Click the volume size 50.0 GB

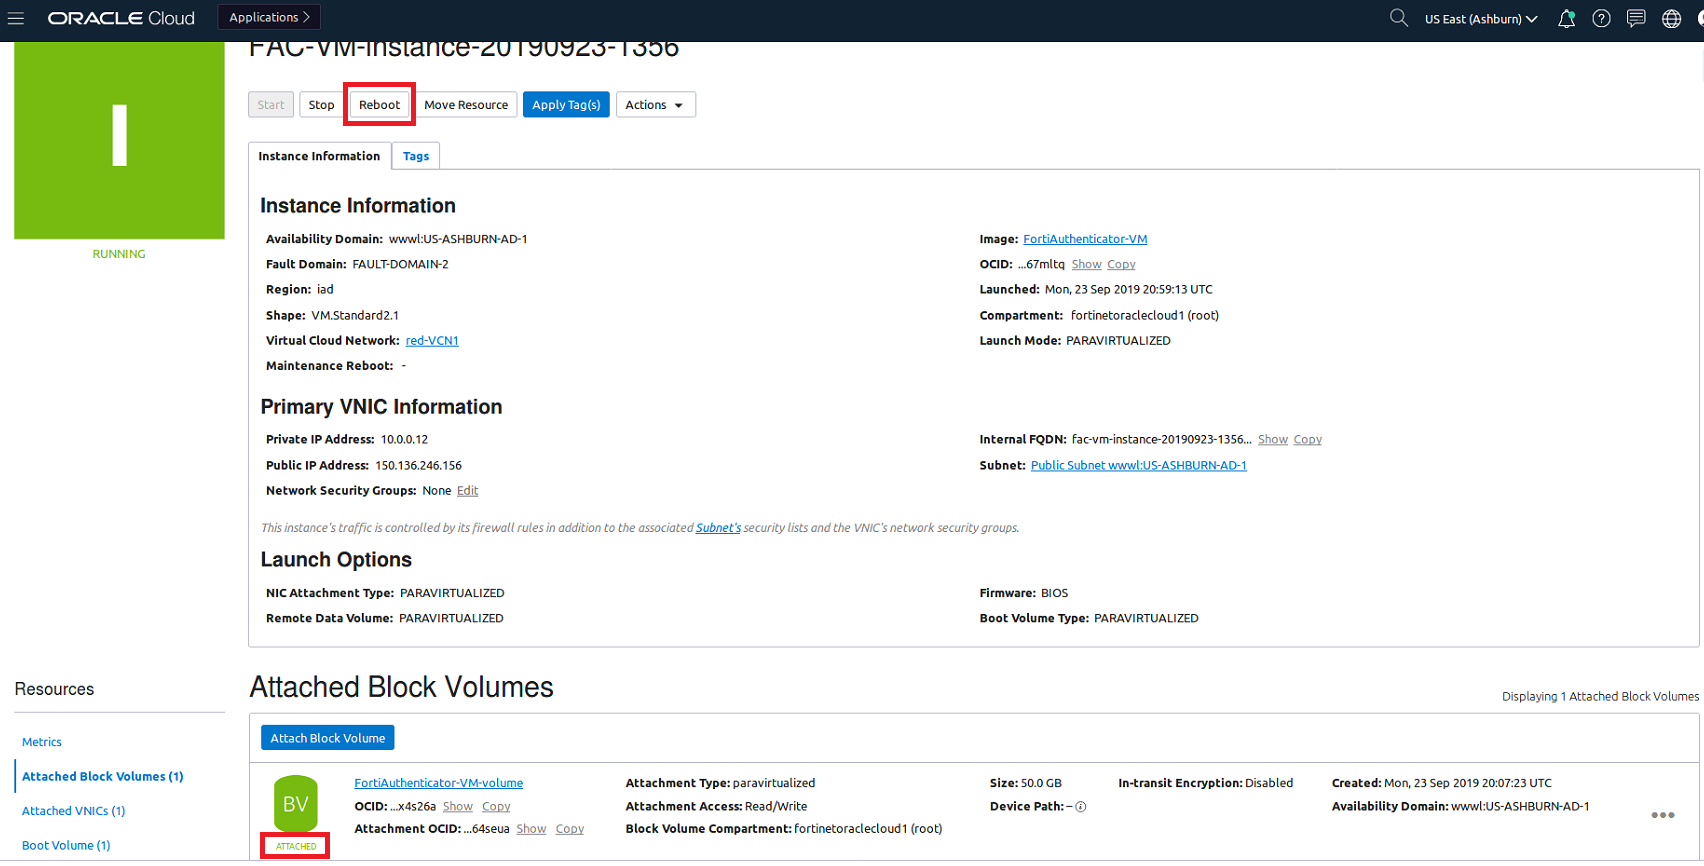tap(1040, 783)
